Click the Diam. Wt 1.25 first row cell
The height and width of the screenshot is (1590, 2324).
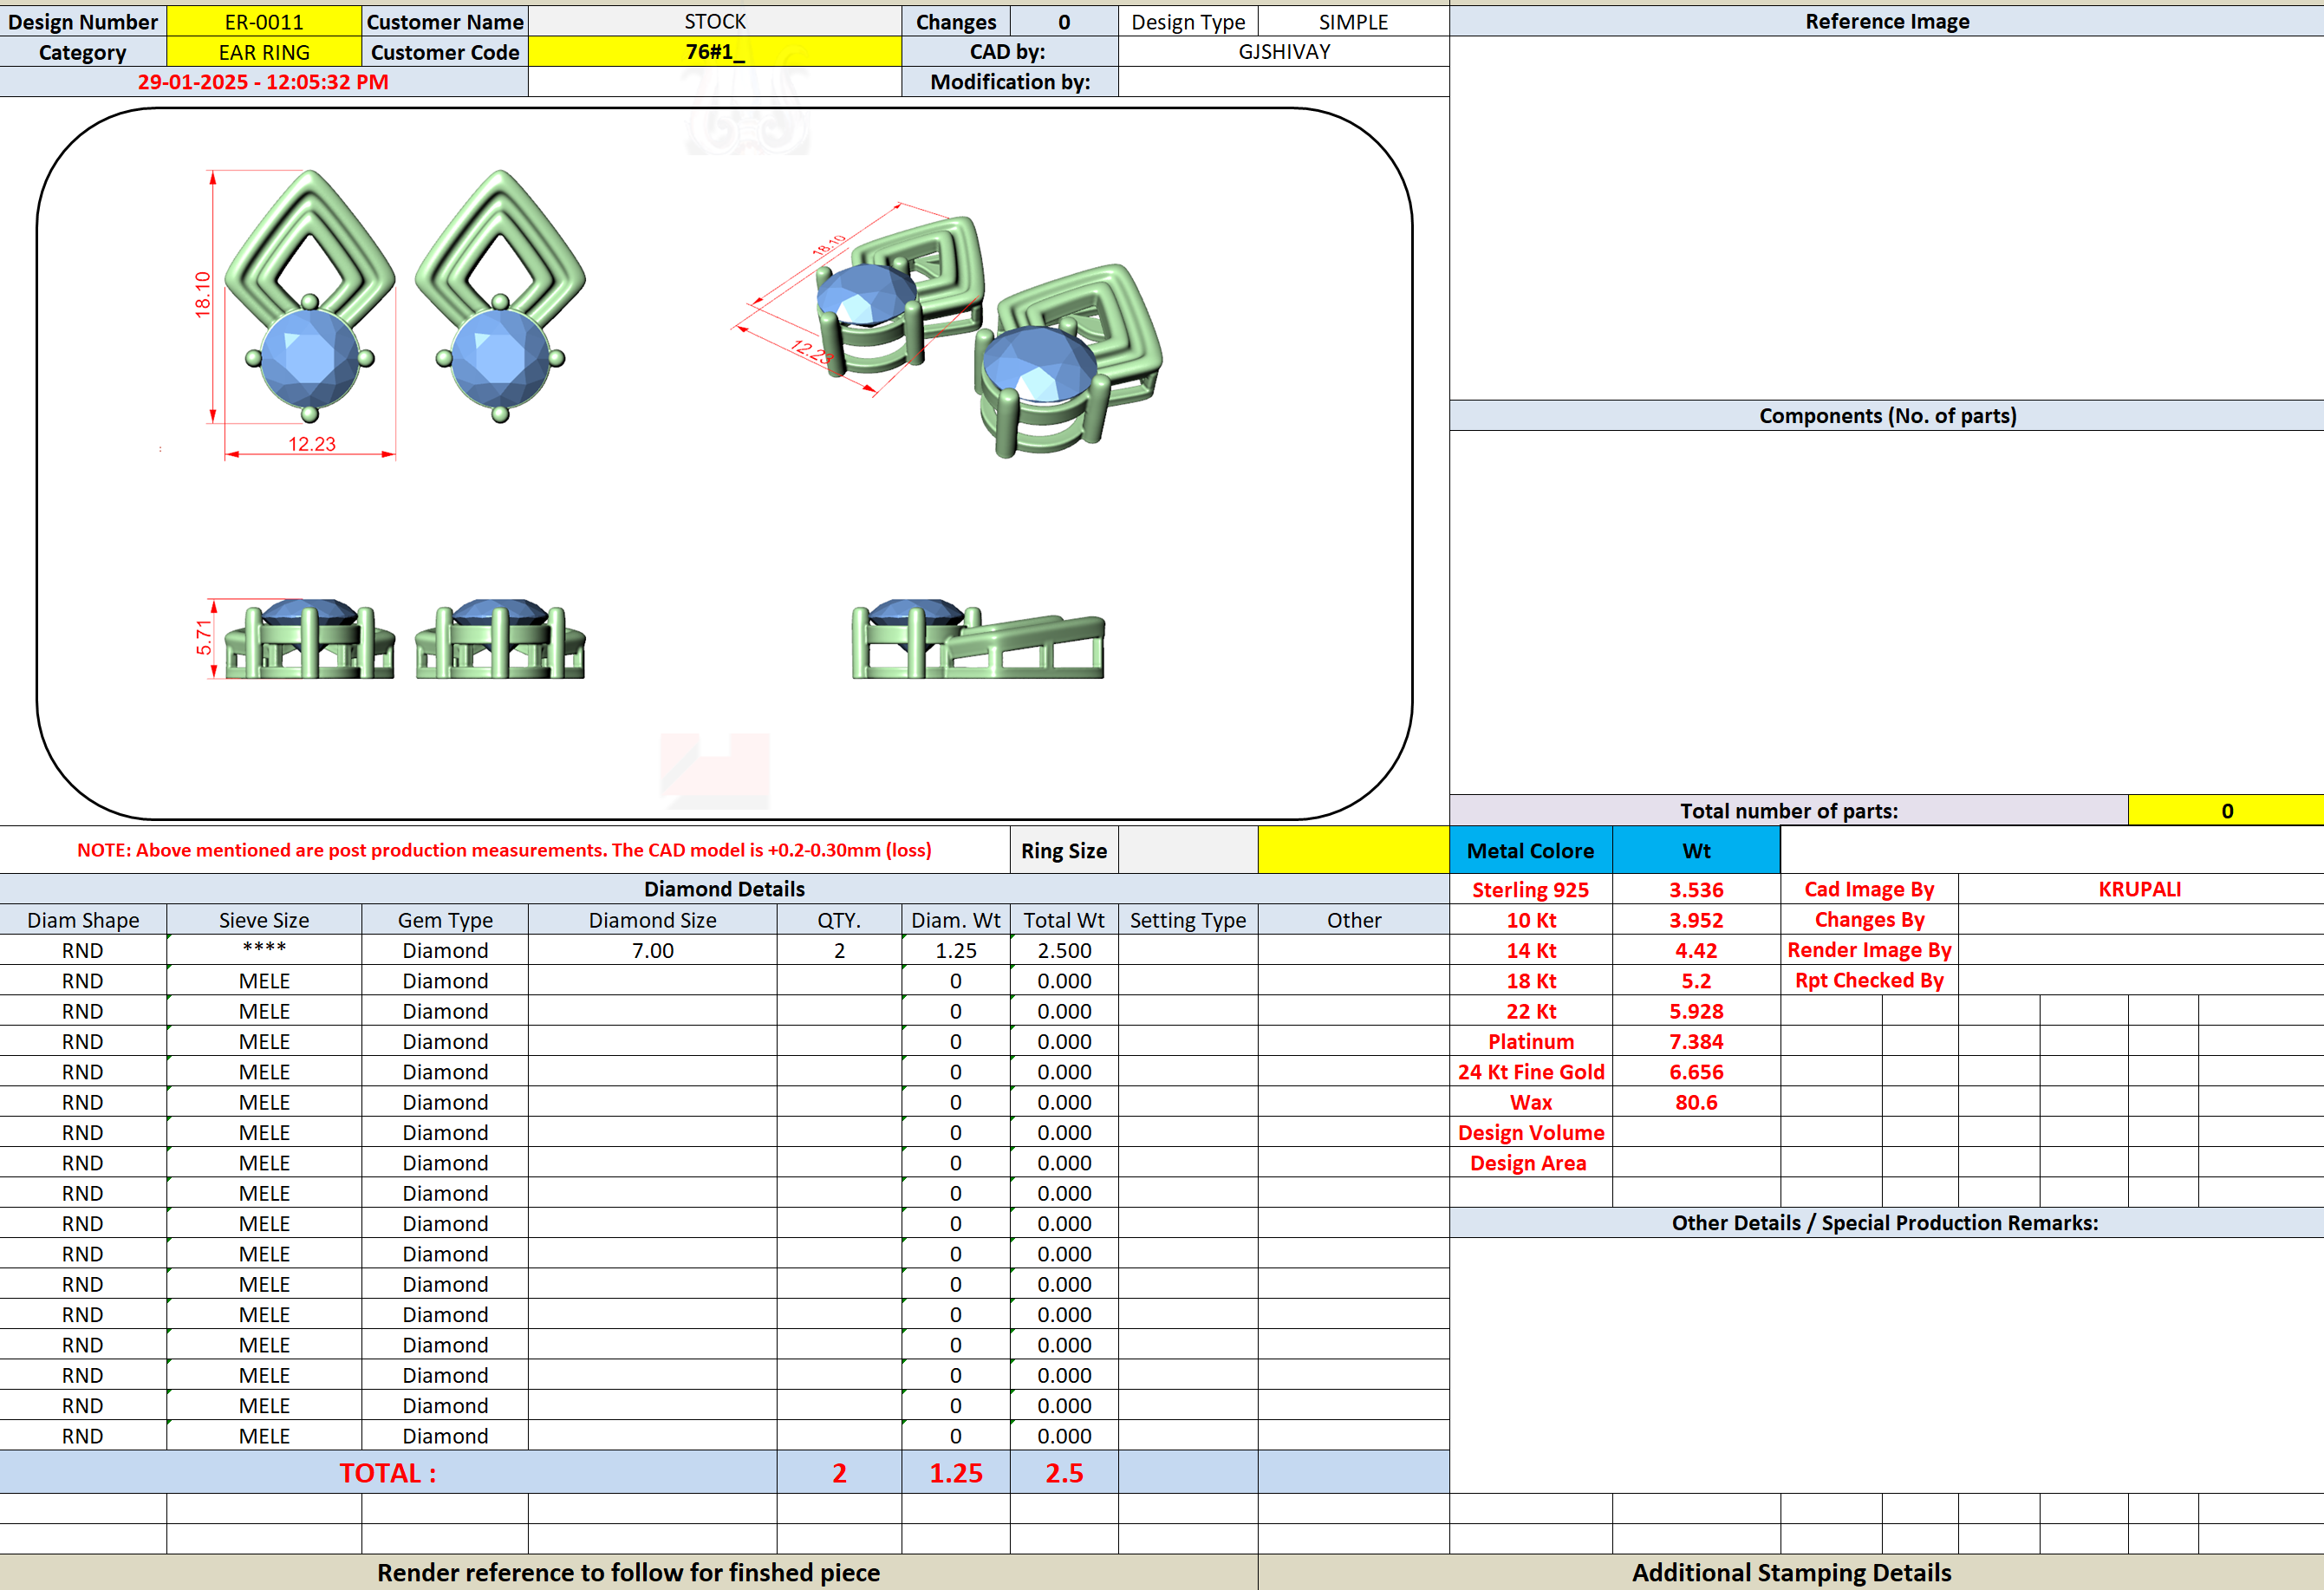point(955,950)
